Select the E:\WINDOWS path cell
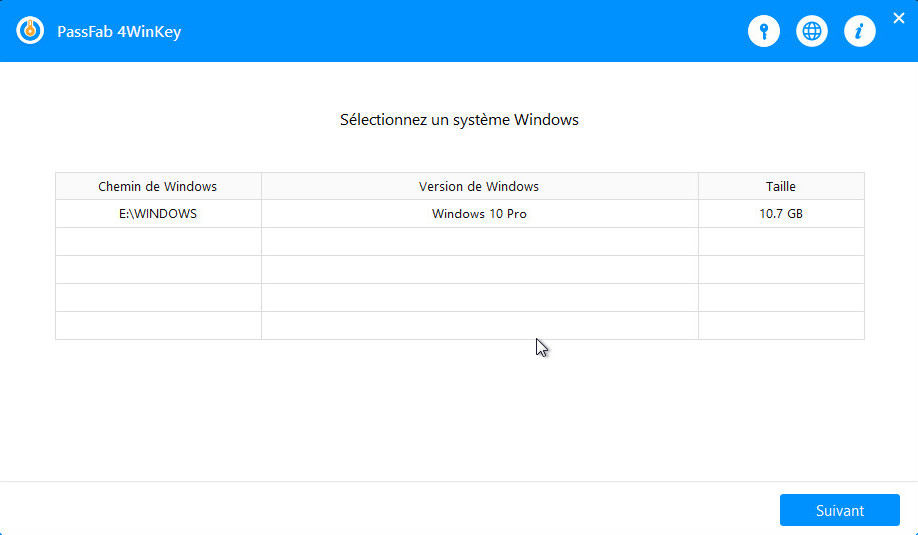 coord(158,214)
